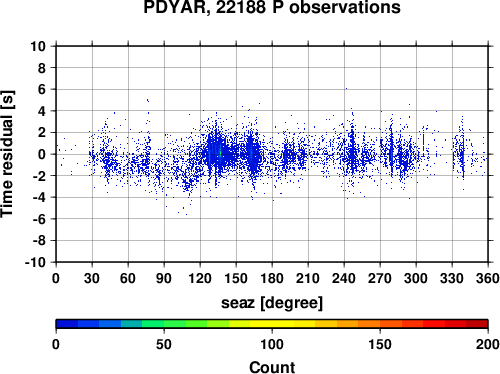Click x-axis tick label '240'

[344, 278]
